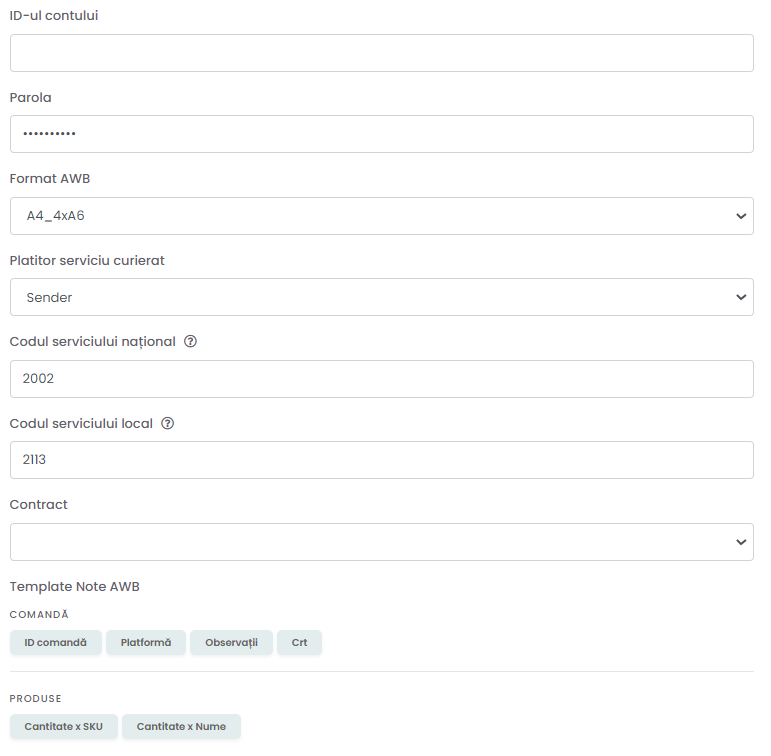Open the Format AWB dropdown showing A4_4xA6
This screenshot has height=756, width=771.
pos(382,216)
